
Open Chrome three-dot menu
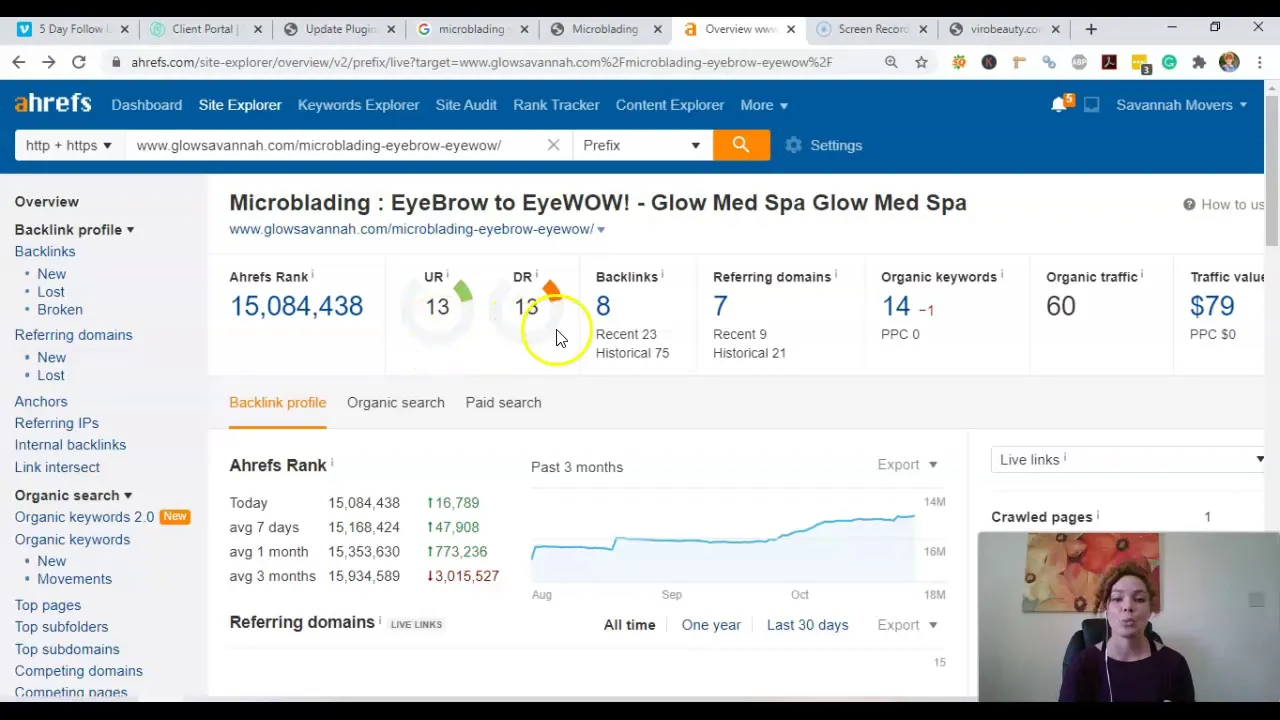click(x=1259, y=62)
